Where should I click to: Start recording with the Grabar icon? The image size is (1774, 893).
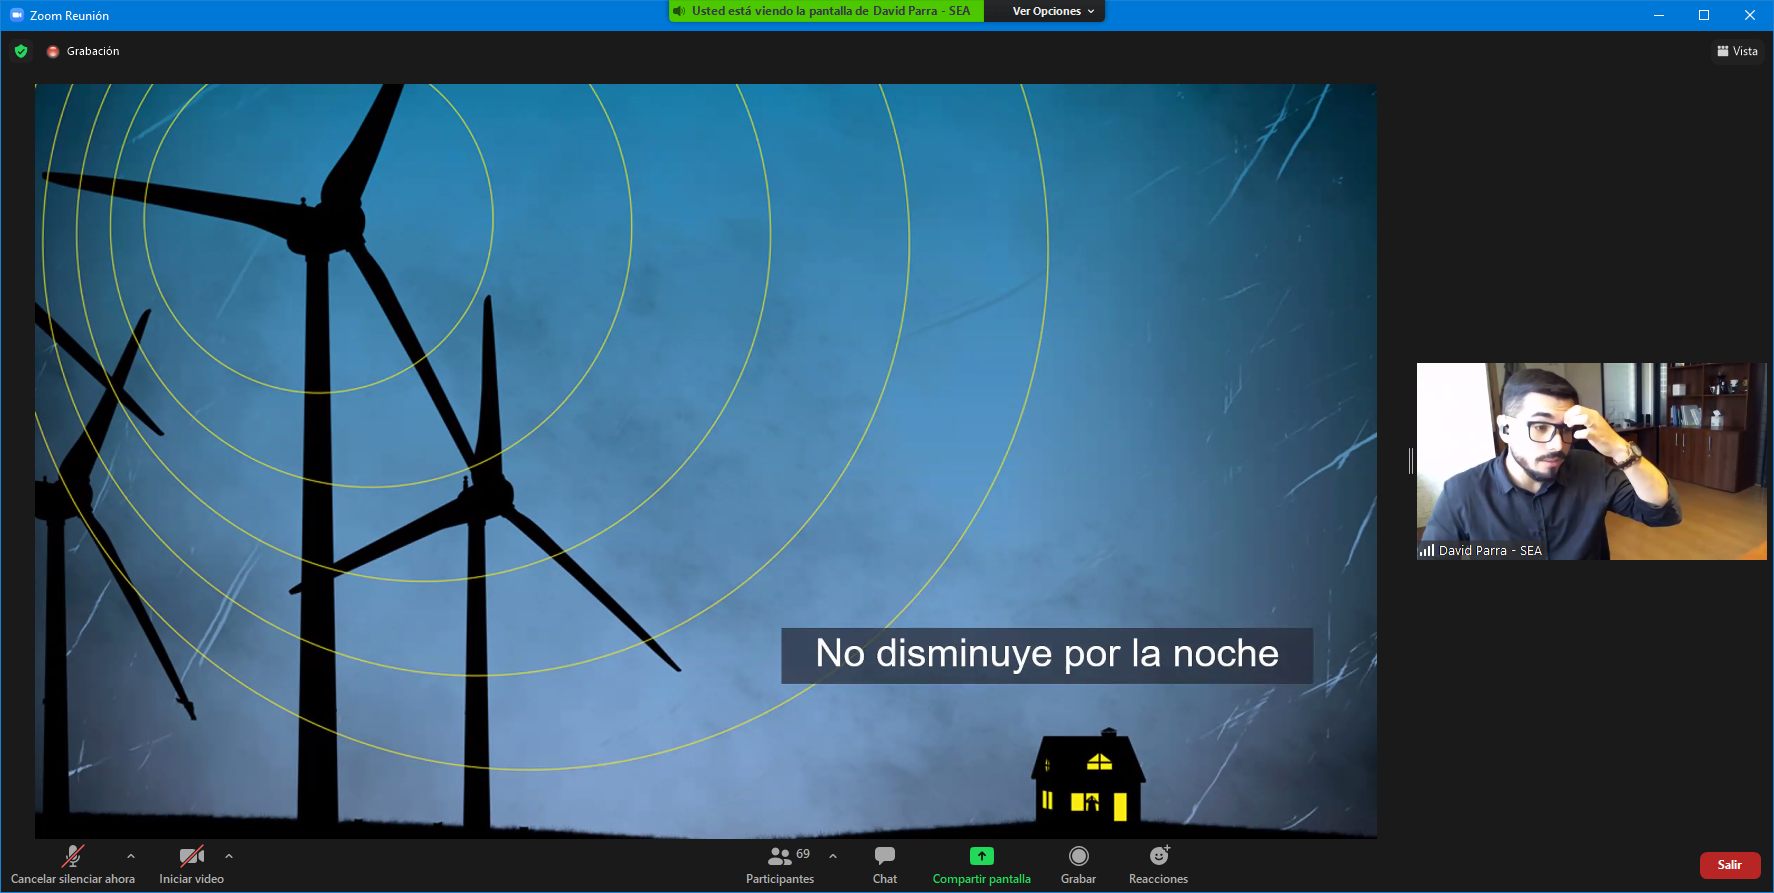1078,856
